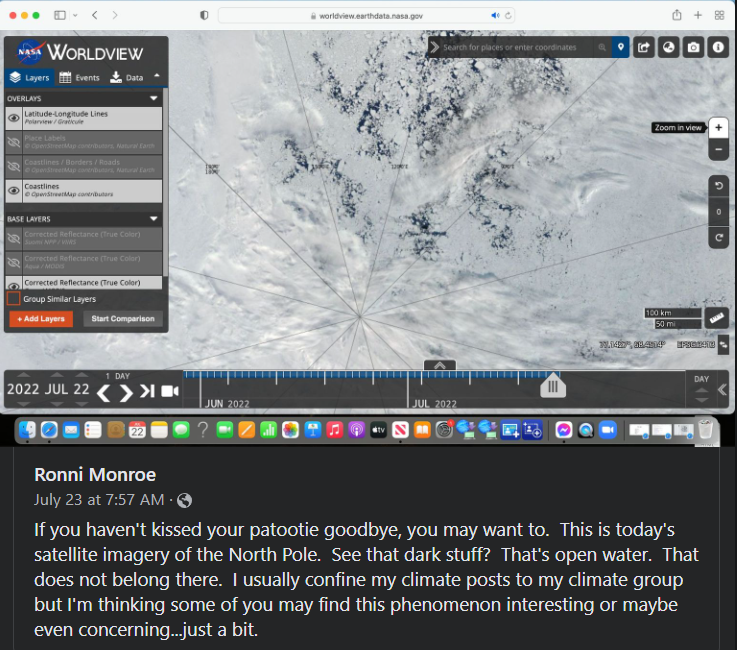
Task: Open the measure ruler tool
Action: pyautogui.click(x=717, y=318)
